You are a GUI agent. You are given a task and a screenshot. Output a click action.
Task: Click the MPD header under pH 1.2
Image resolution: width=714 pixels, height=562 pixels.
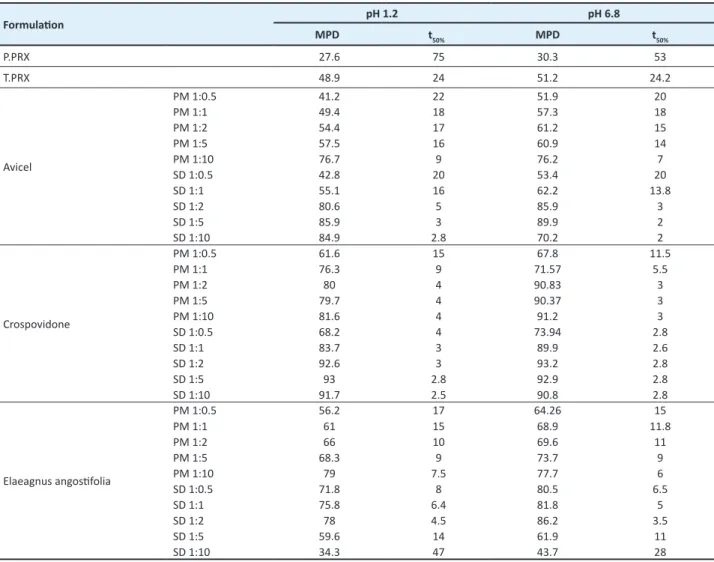[x=327, y=35]
